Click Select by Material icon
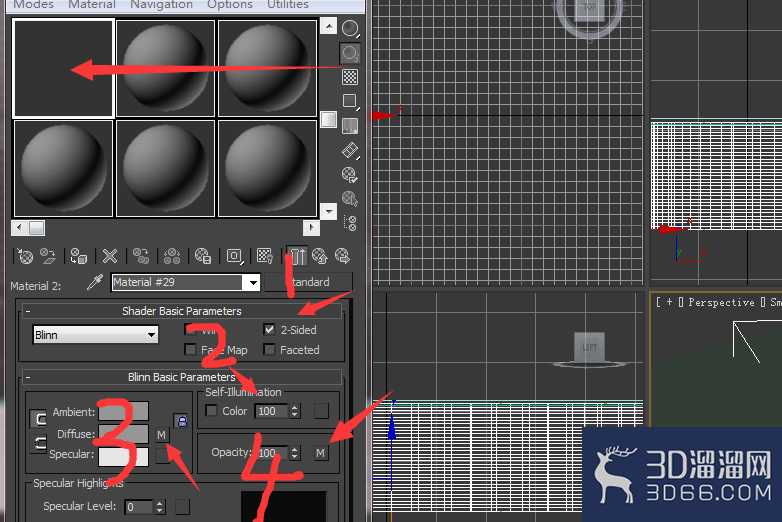This screenshot has width=782, height=522. (x=350, y=199)
